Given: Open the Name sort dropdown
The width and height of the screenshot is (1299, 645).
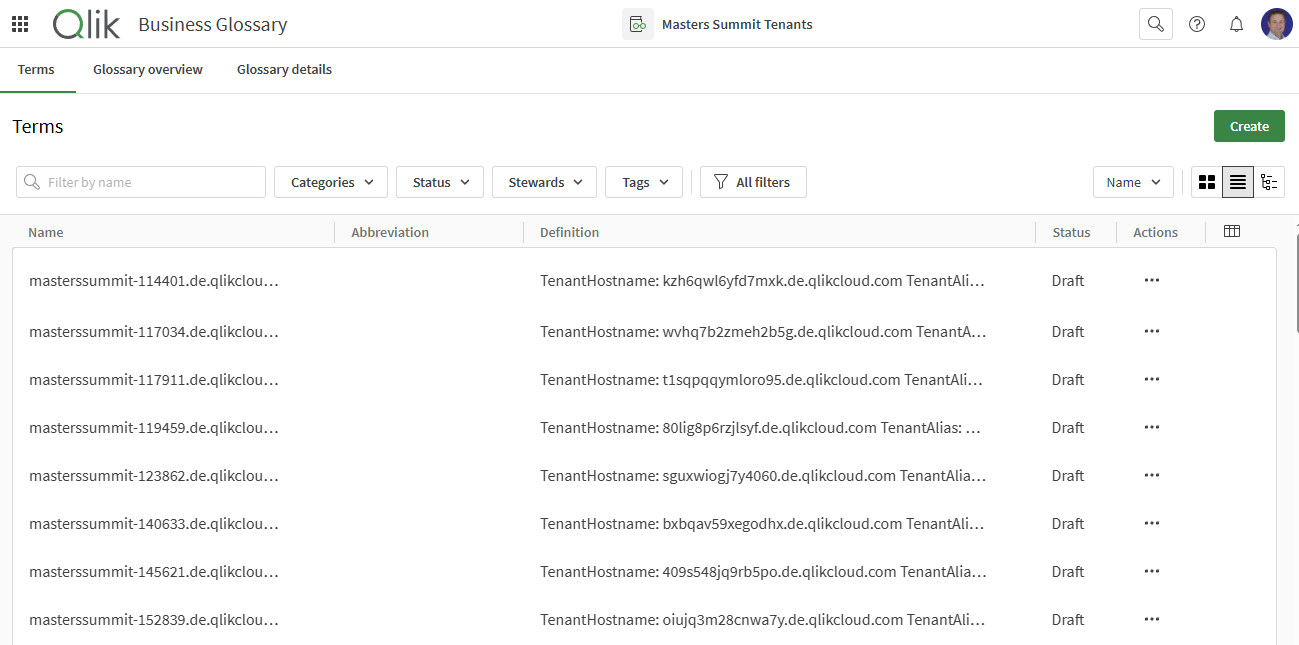Looking at the screenshot, I should (1133, 182).
